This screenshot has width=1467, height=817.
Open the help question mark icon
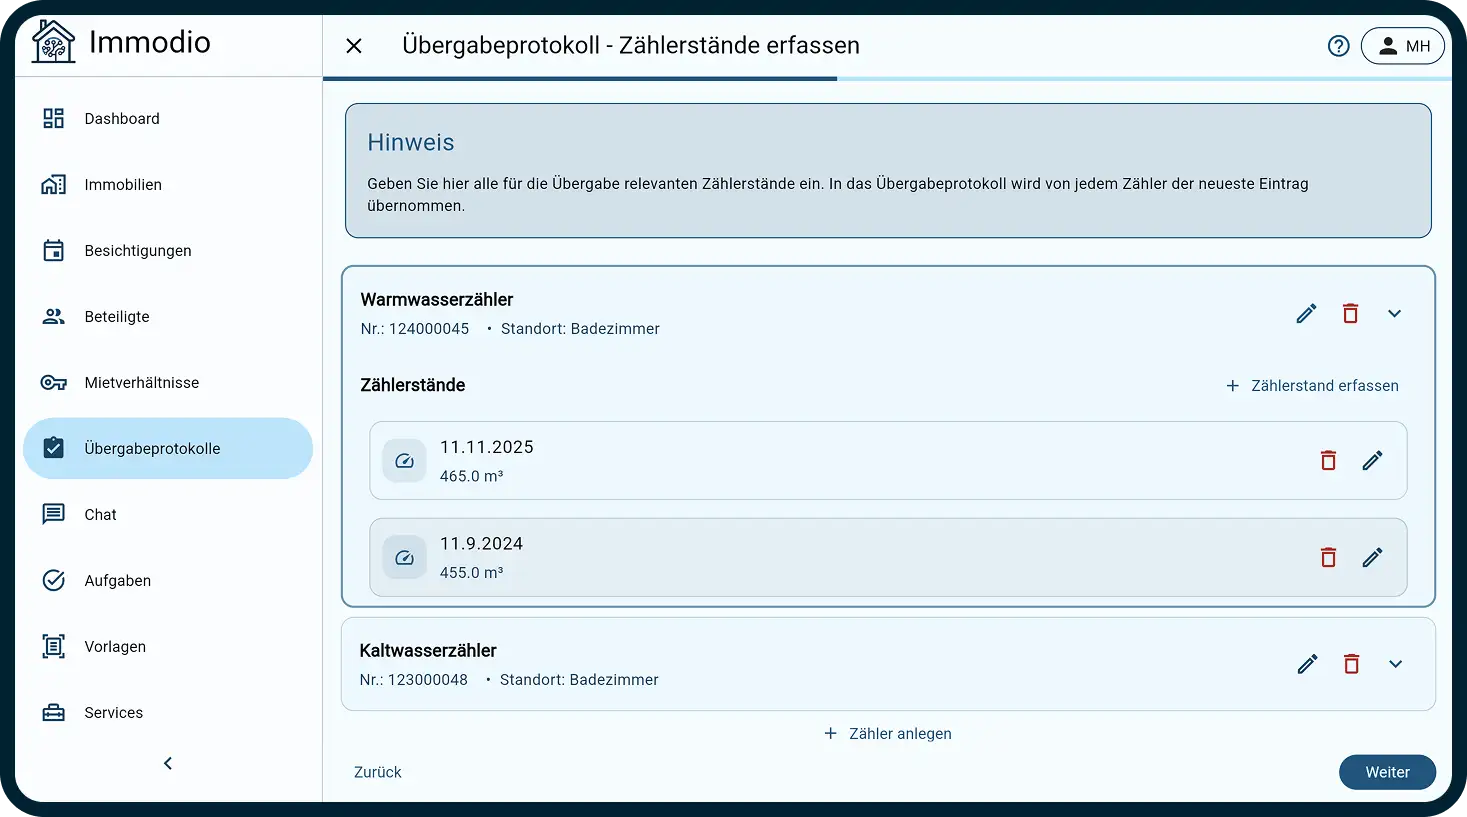coord(1338,46)
